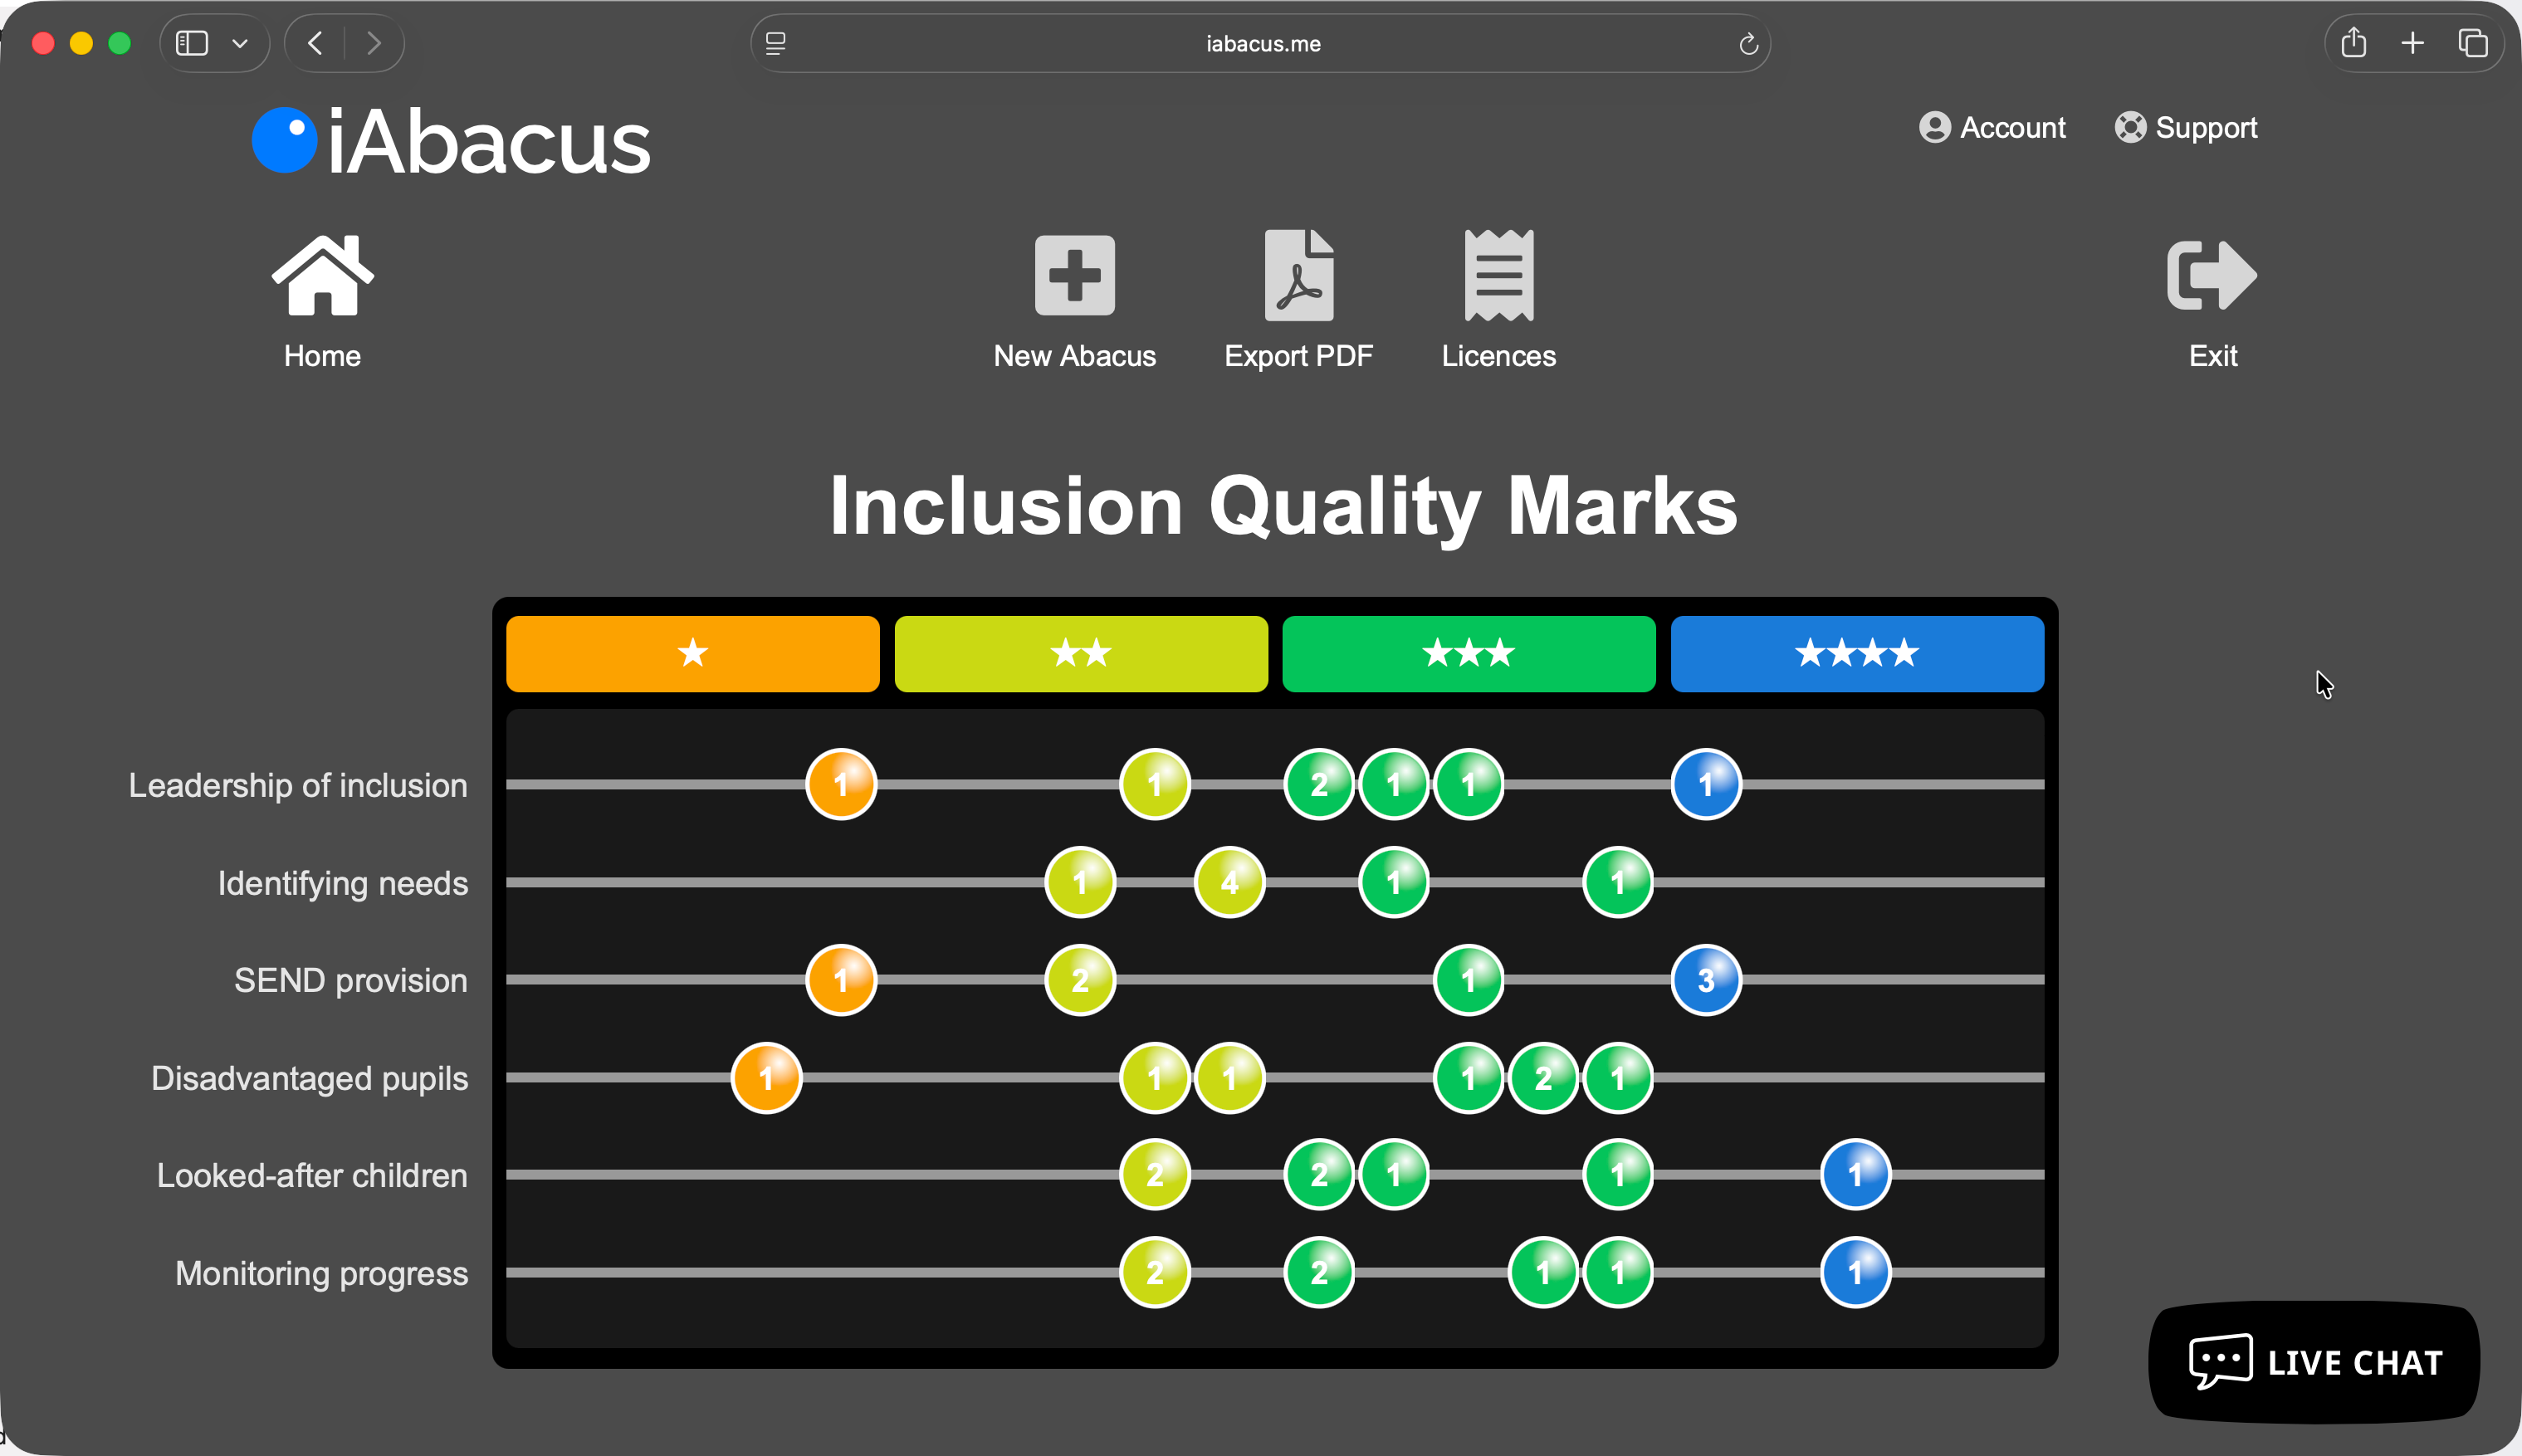Toggle the browser sidebar
The image size is (2522, 1456).
tap(192, 43)
